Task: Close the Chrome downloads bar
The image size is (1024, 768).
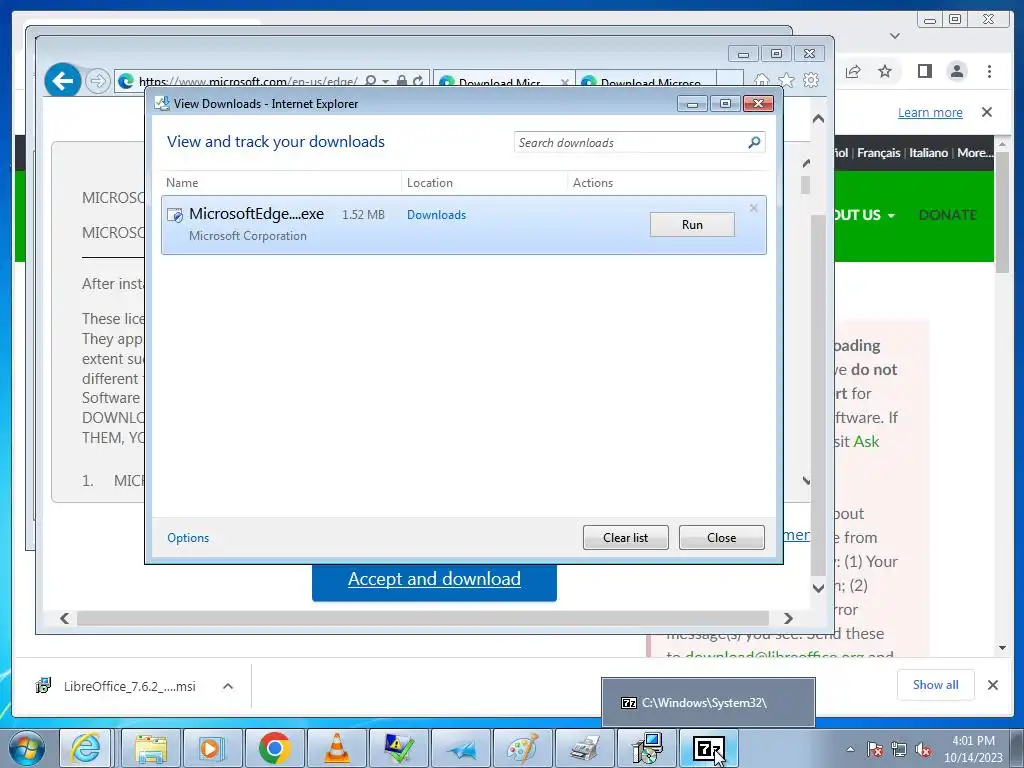Action: (993, 685)
